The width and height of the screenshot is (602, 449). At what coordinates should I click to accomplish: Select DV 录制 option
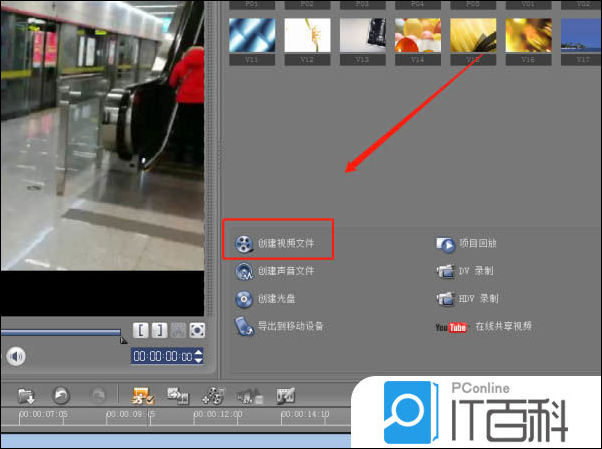tap(476, 271)
